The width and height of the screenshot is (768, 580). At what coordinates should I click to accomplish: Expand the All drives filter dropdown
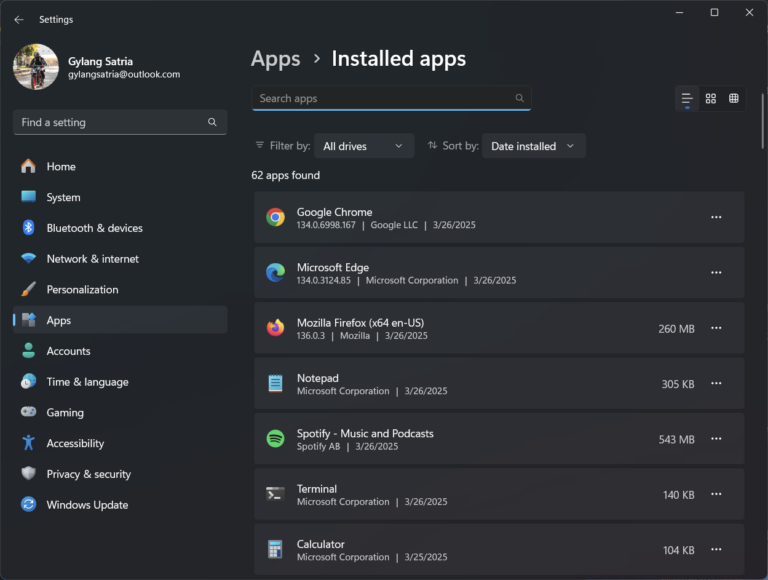[363, 146]
